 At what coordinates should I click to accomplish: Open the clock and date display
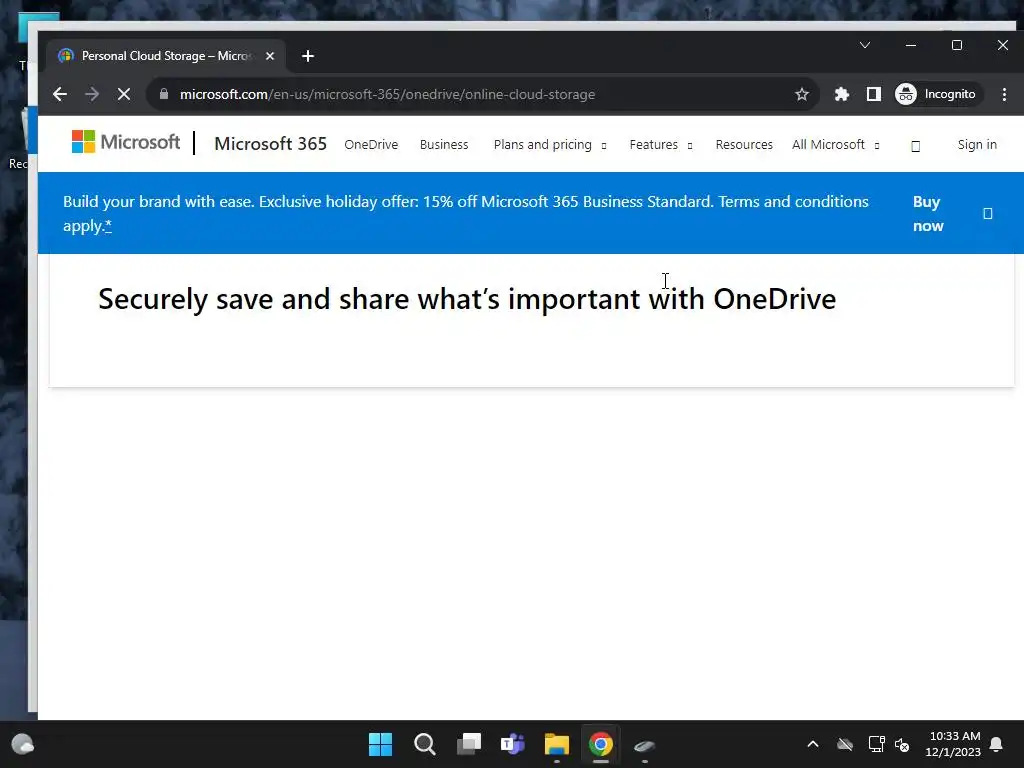point(953,744)
